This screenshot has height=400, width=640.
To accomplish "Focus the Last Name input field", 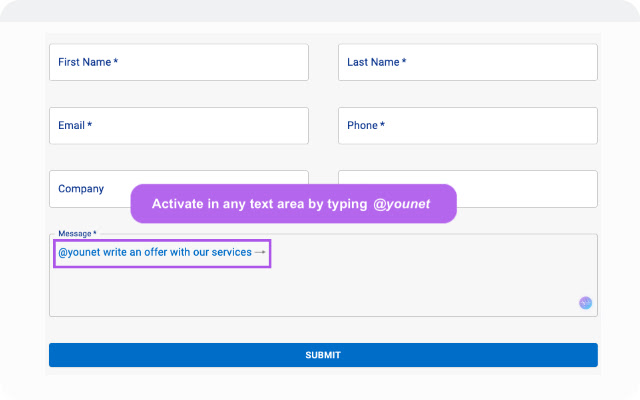I will coord(468,62).
